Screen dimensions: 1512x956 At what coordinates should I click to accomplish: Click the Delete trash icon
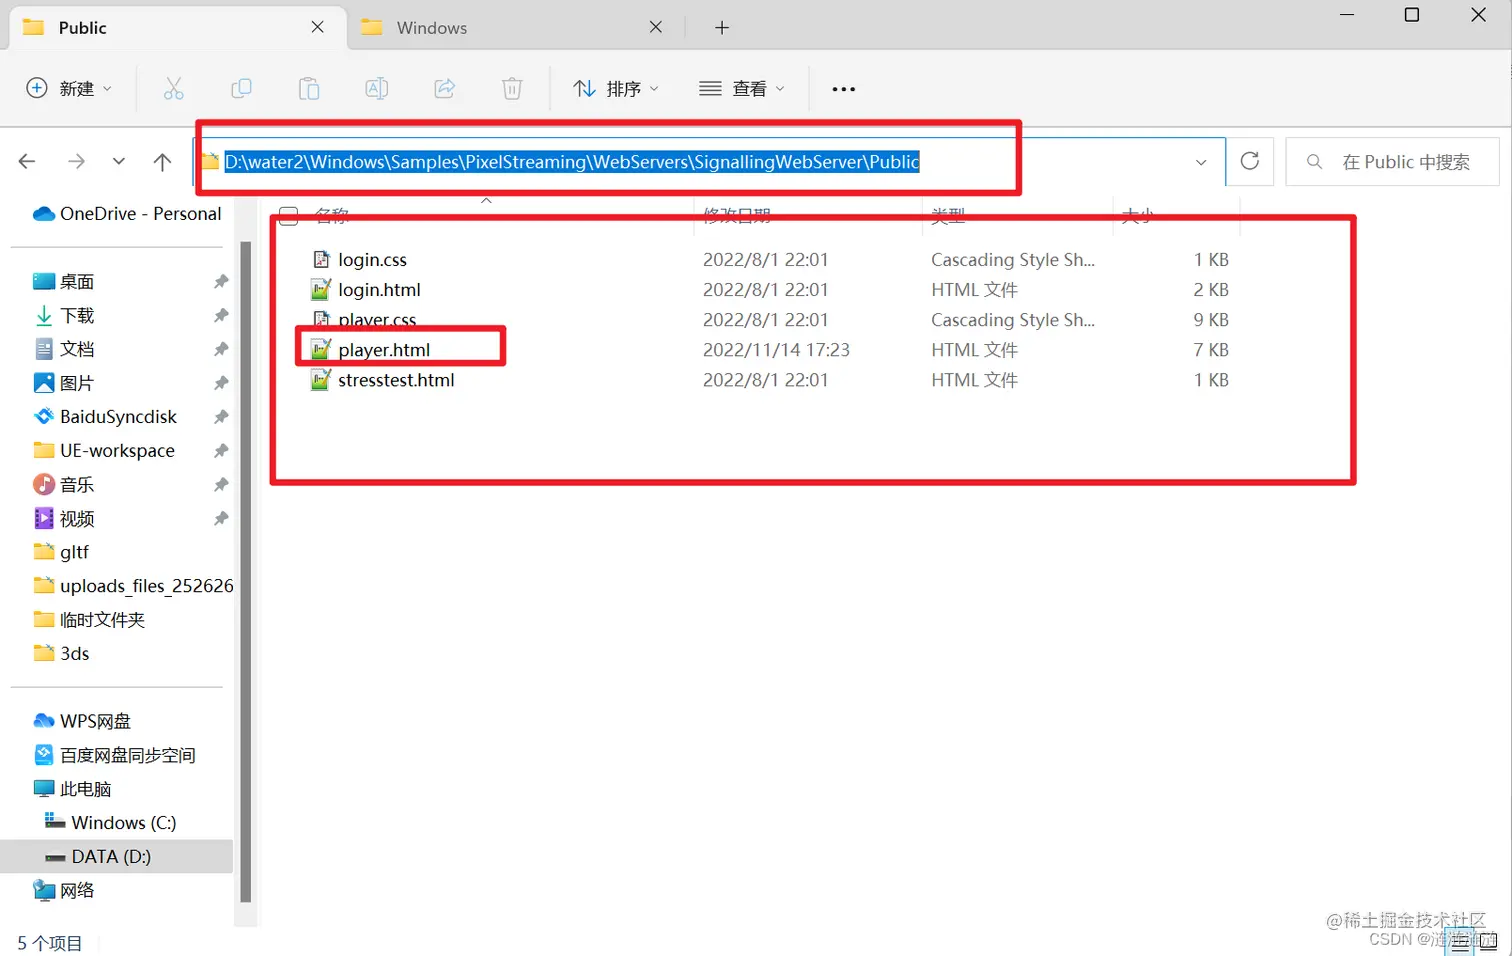point(512,88)
